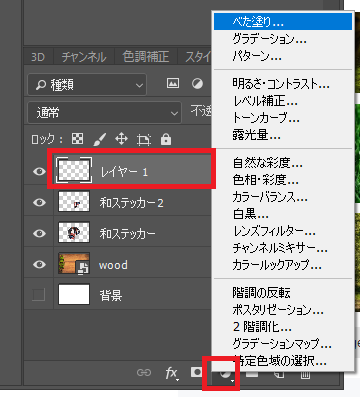Add グラデーションマップ adjustment layer
360x397 pixels.
click(282, 344)
